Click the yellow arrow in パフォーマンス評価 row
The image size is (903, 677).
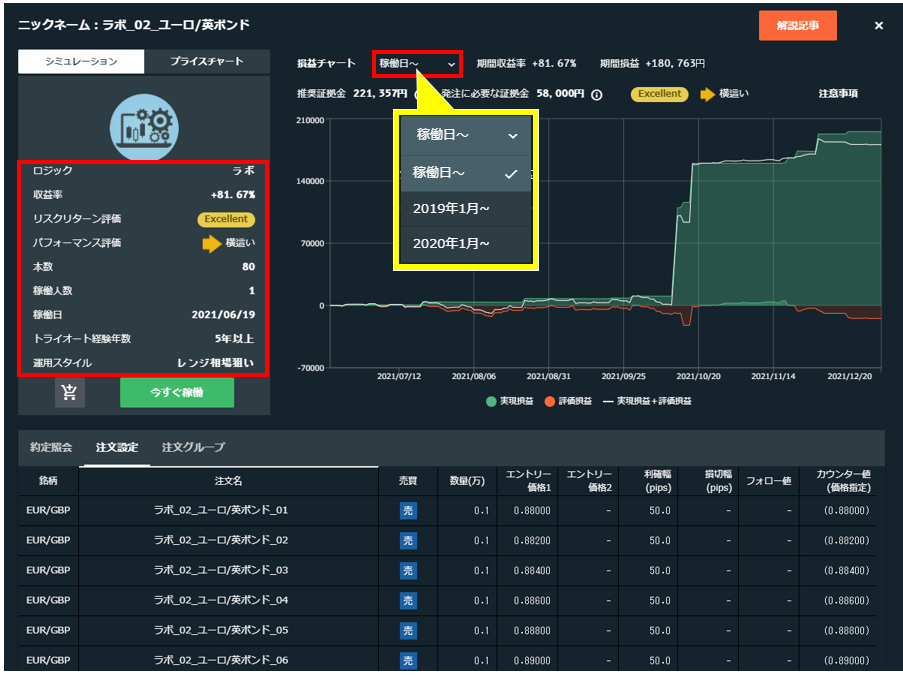tap(211, 244)
